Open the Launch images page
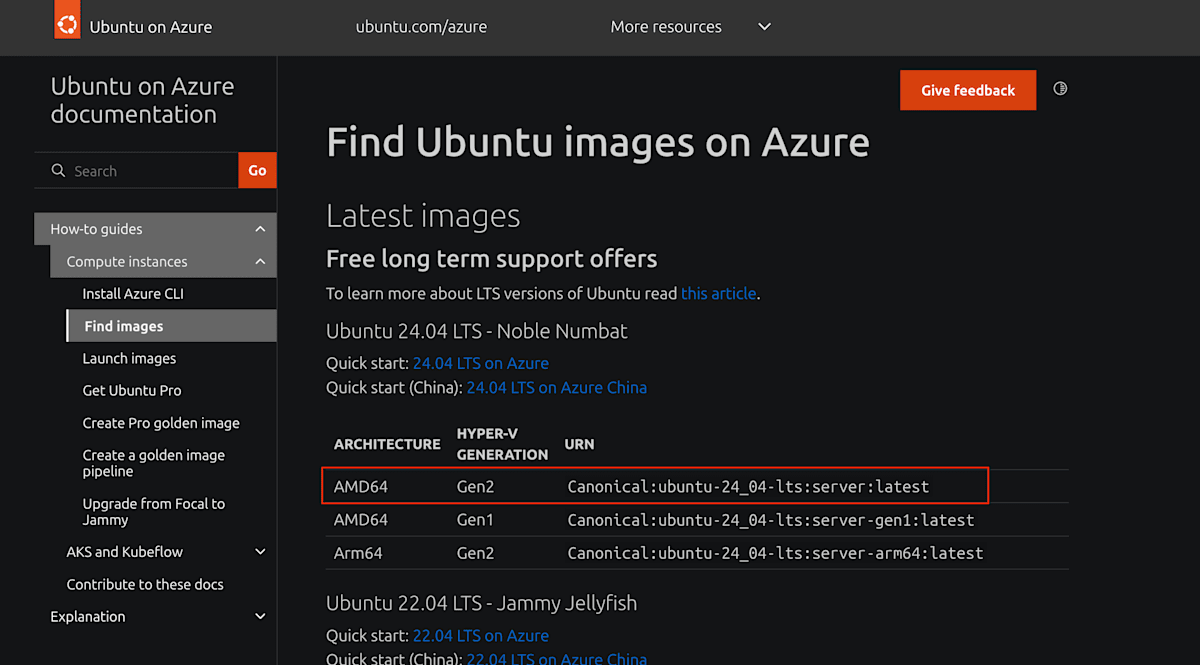 [129, 358]
